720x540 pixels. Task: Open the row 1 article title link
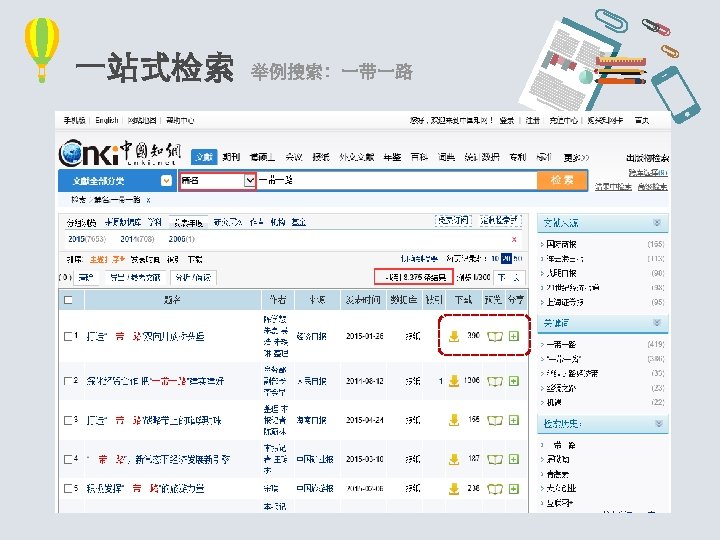pyautogui.click(x=146, y=337)
